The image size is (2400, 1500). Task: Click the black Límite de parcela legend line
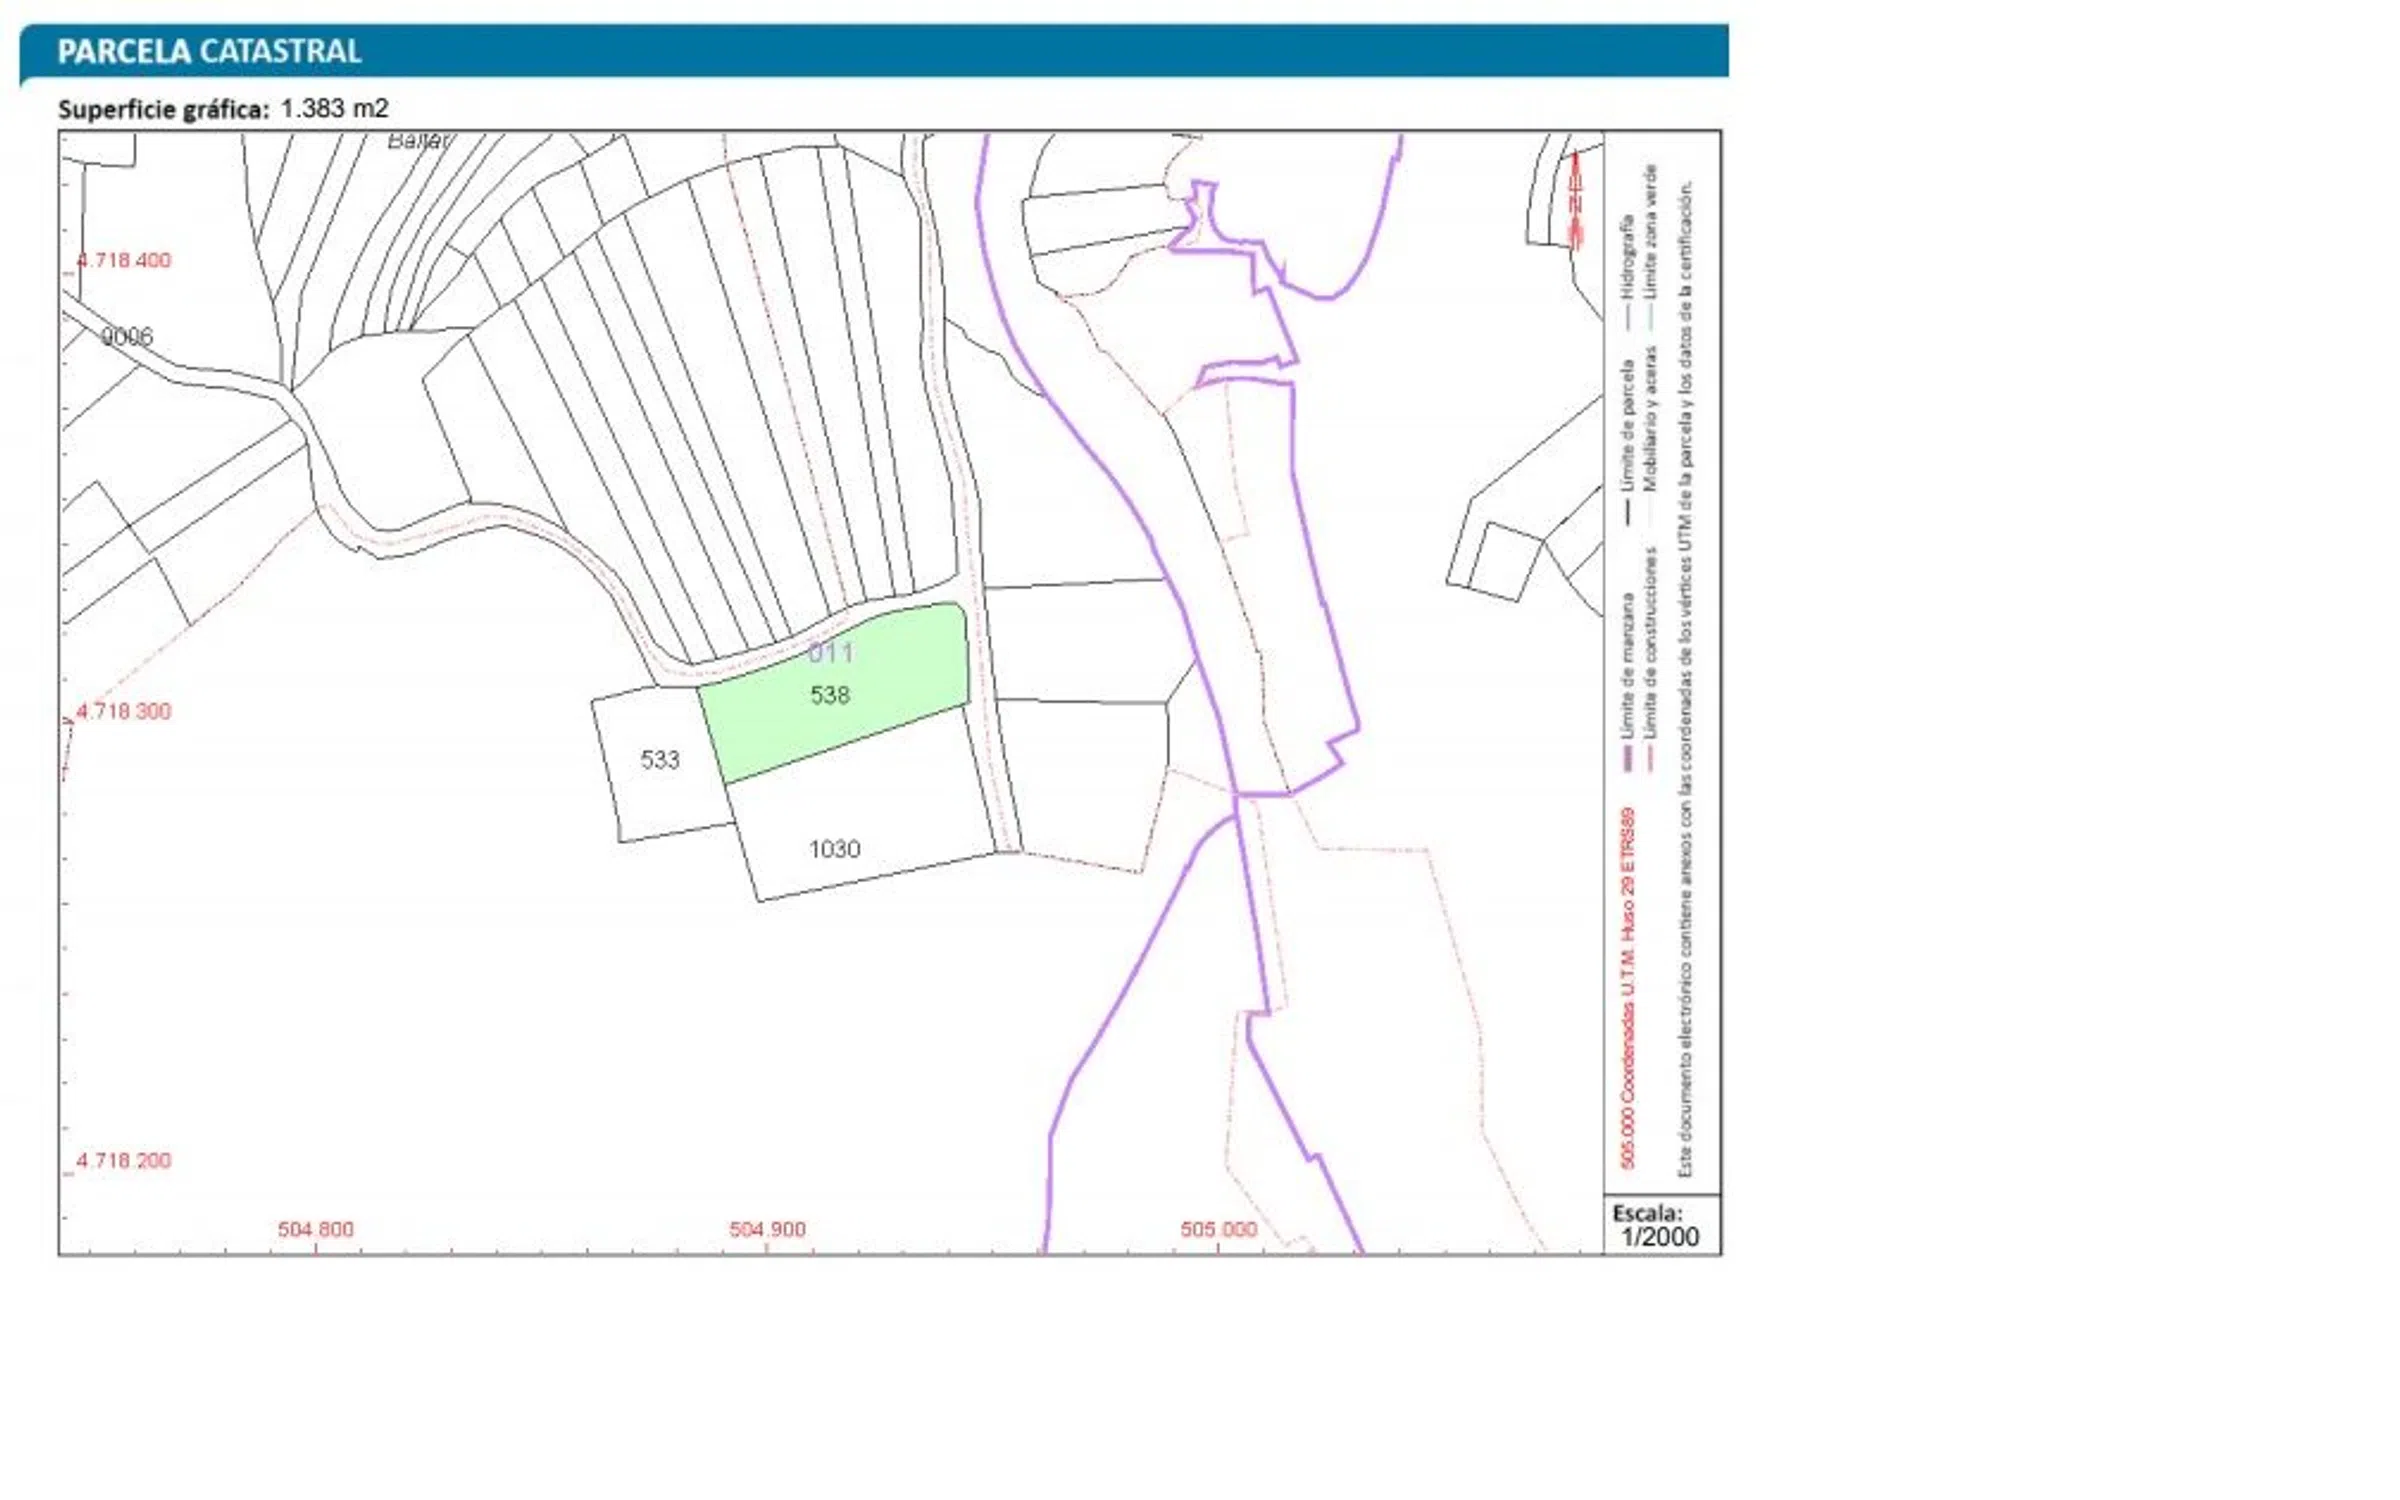(1627, 513)
